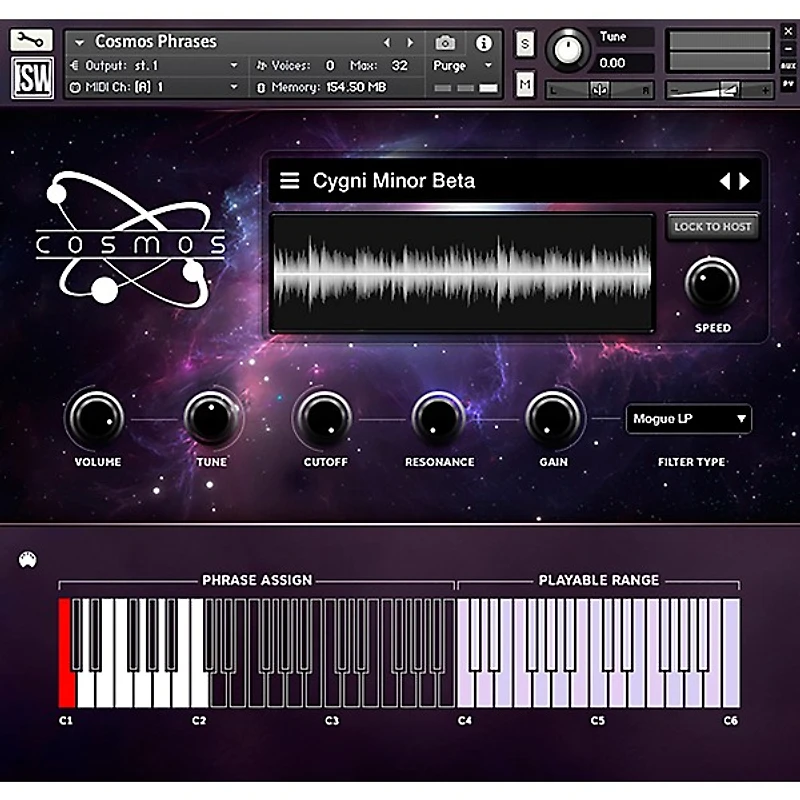Screen dimensions: 800x800
Task: Go to previous instrument arrow in header
Action: point(387,43)
